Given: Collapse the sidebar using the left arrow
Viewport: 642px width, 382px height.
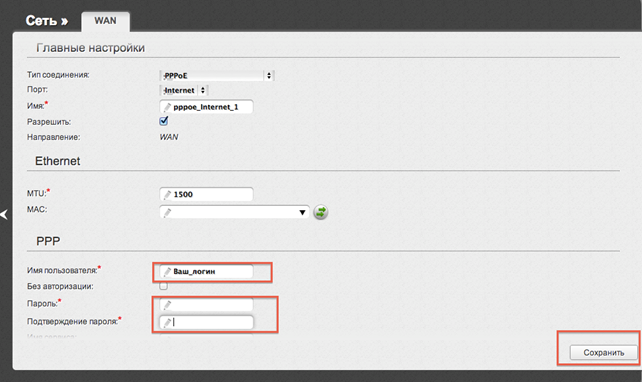Looking at the screenshot, I should [4, 214].
